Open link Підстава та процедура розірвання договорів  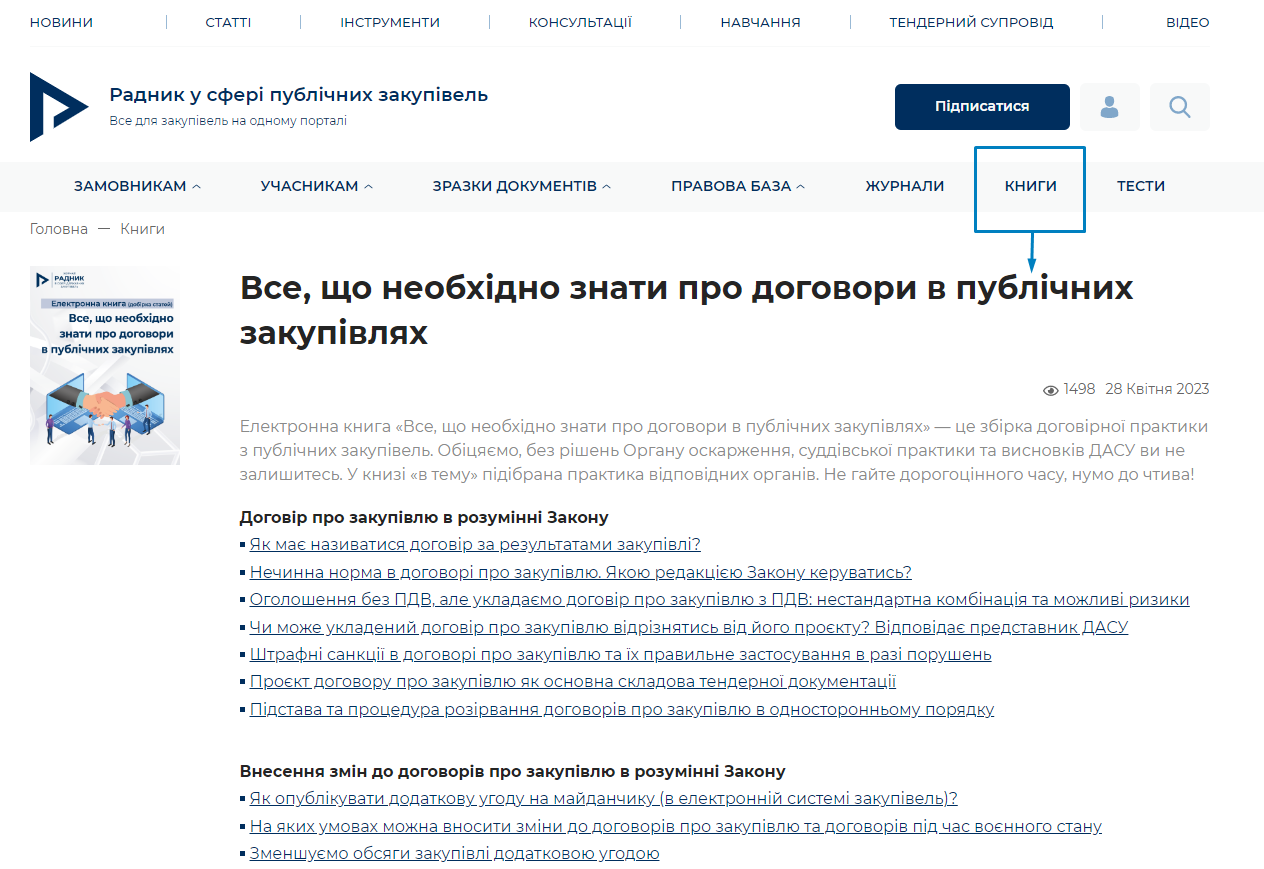[621, 710]
